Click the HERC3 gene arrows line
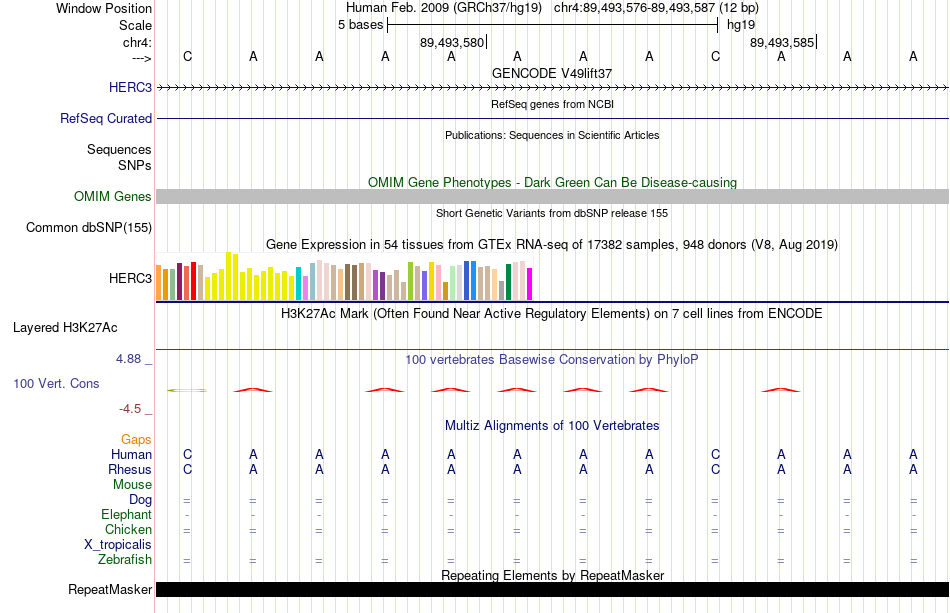This screenshot has width=950, height=613. point(553,88)
